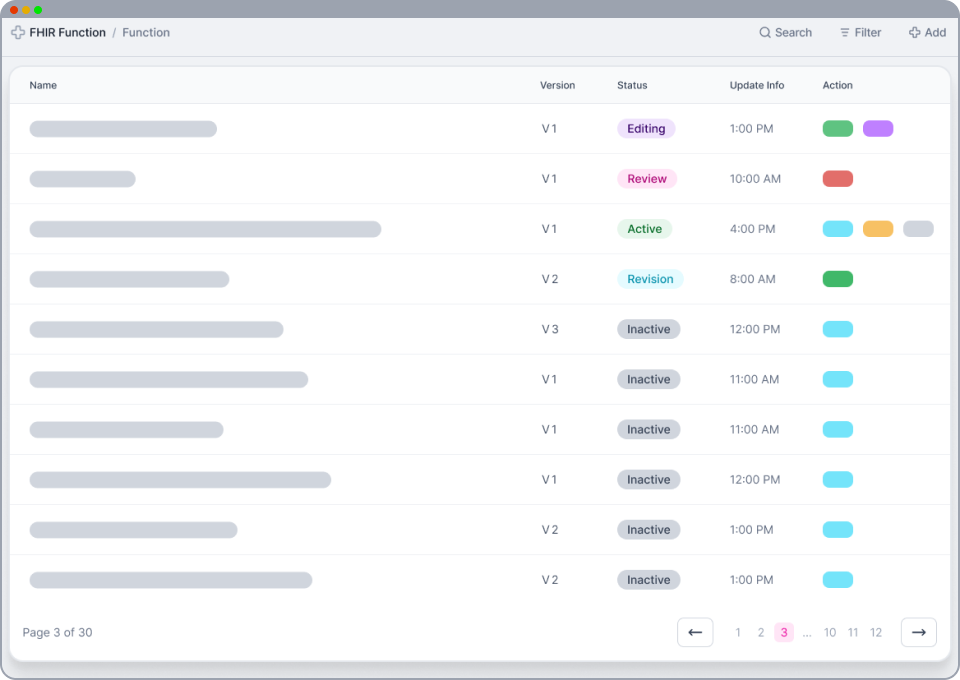The height and width of the screenshot is (680, 960).
Task: Click orange action pill in Active row
Action: point(877,229)
